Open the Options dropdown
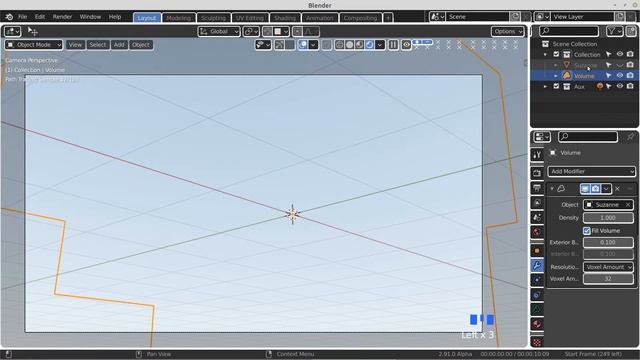The width and height of the screenshot is (640, 360). tap(507, 31)
